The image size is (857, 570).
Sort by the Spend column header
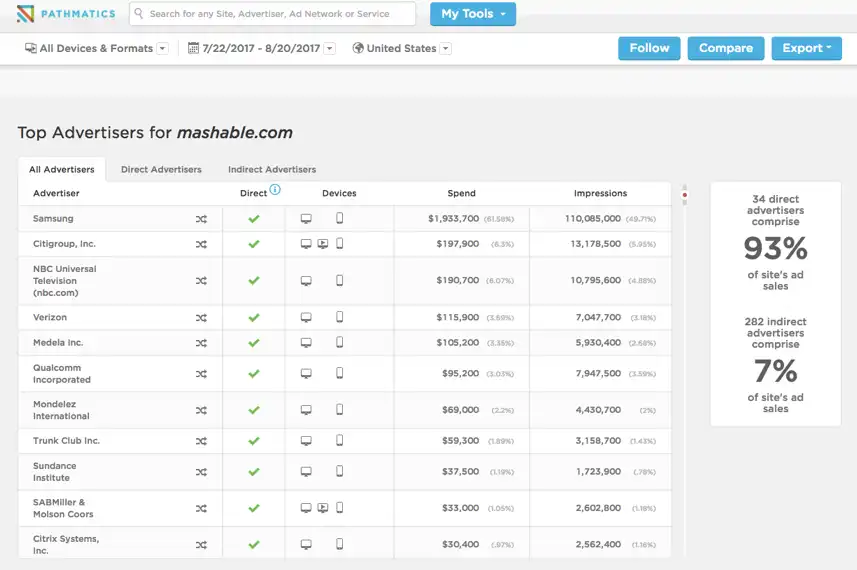coord(461,193)
